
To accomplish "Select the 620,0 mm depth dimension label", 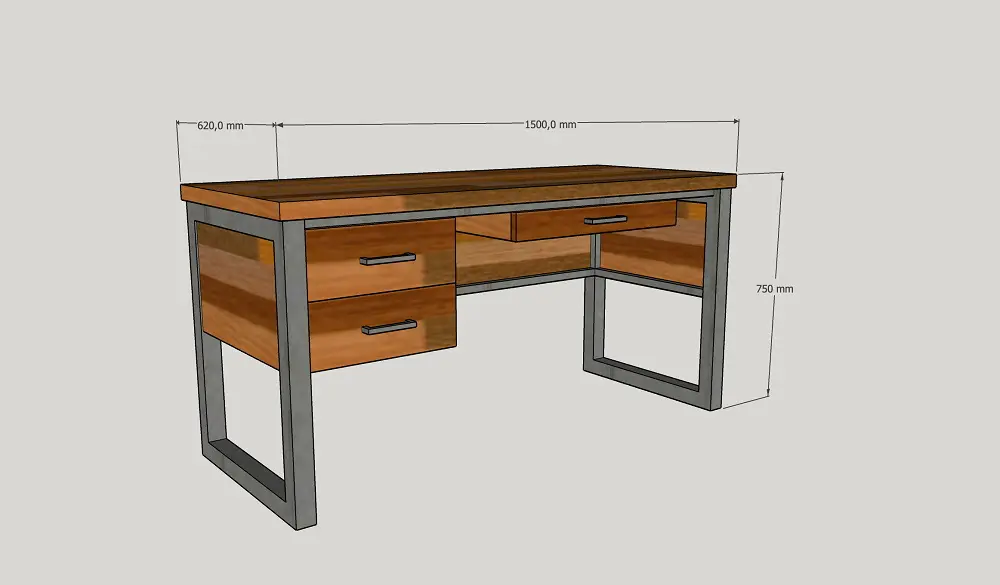I will (220, 126).
